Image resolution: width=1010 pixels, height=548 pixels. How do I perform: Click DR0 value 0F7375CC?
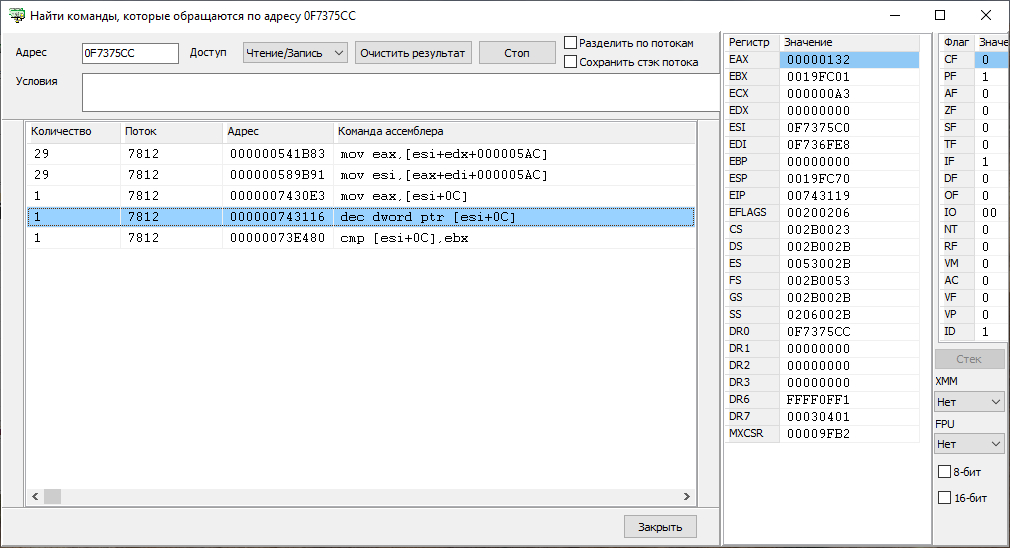[849, 332]
